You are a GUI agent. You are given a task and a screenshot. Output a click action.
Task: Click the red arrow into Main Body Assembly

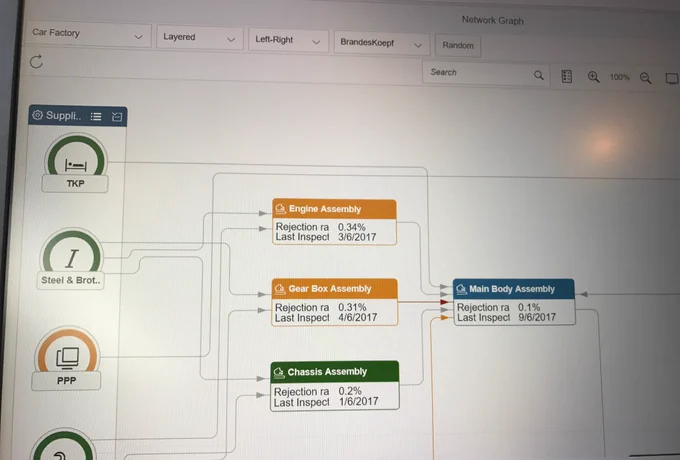(x=445, y=302)
